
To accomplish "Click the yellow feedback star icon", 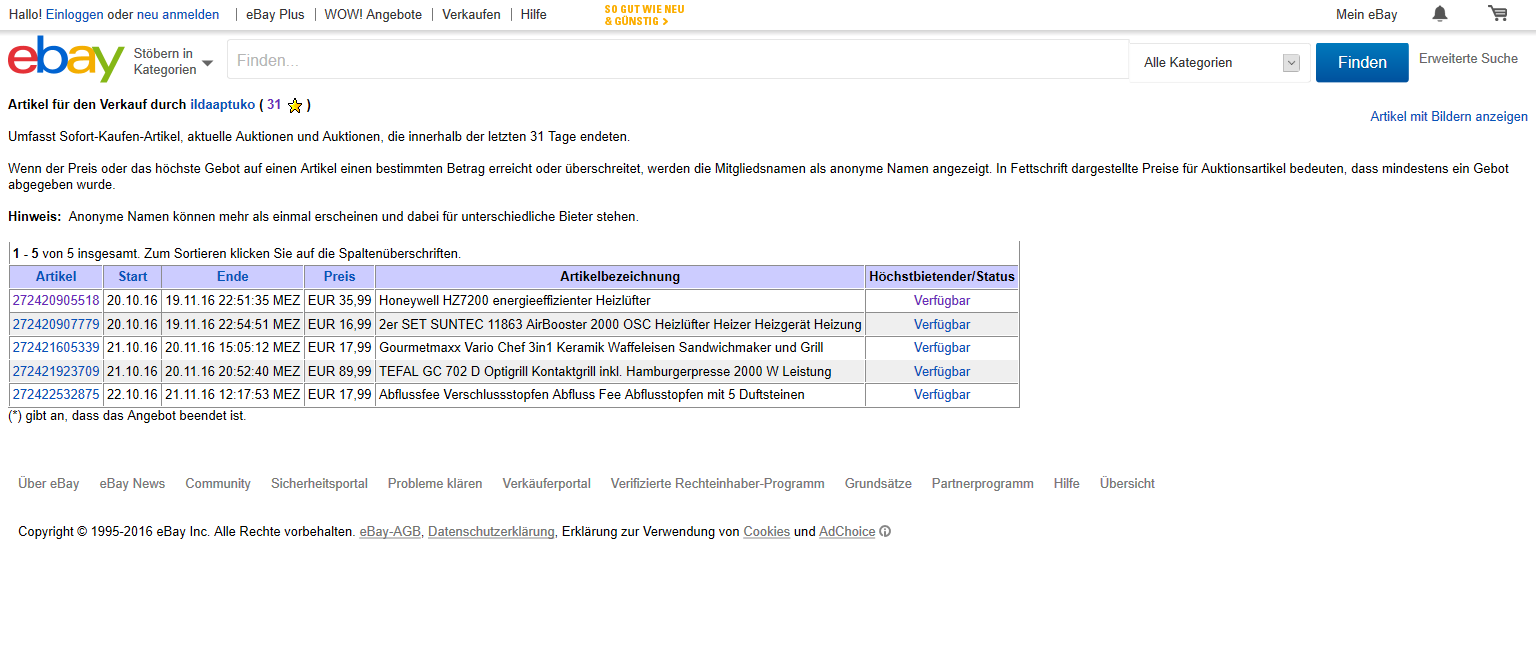I will click(x=295, y=105).
